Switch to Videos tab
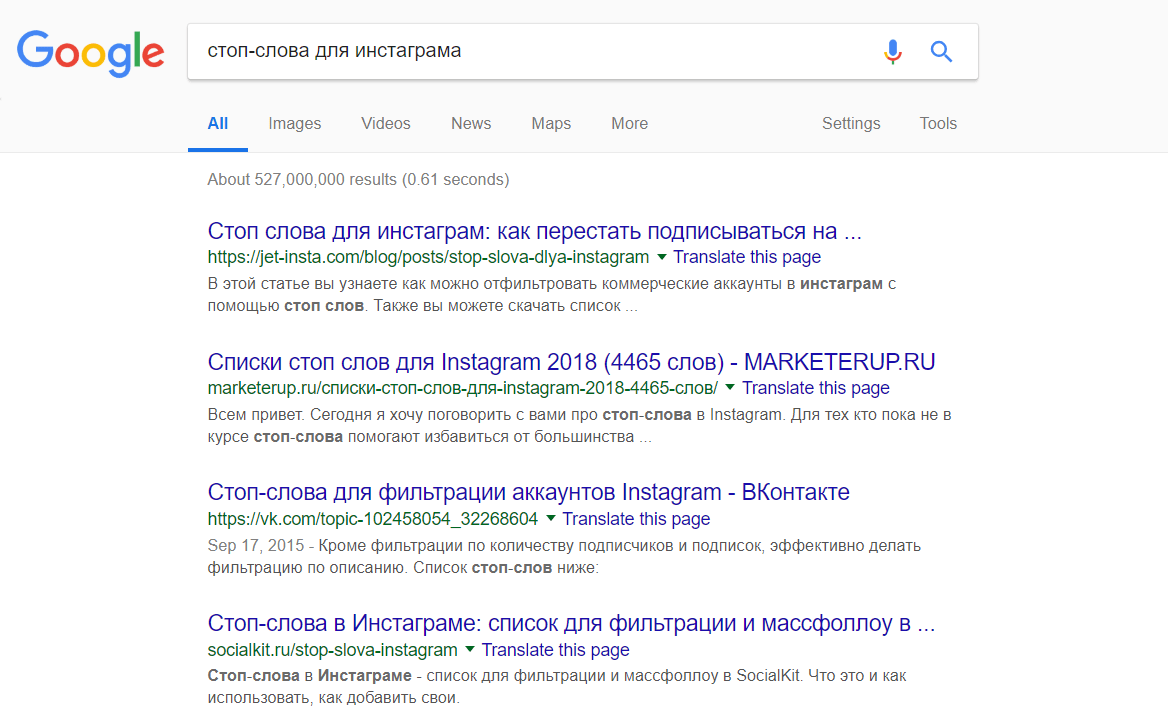The width and height of the screenshot is (1168, 728). point(386,124)
